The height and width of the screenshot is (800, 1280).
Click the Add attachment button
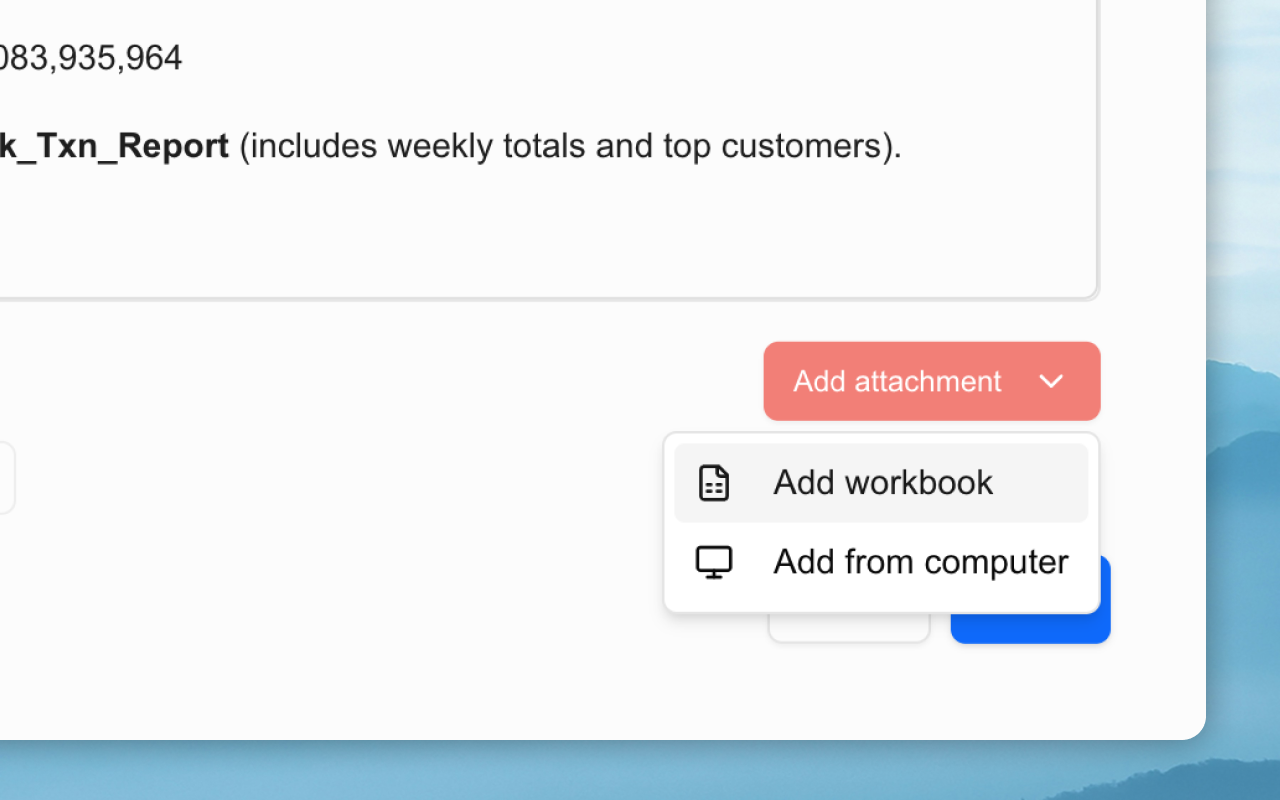pos(898,381)
